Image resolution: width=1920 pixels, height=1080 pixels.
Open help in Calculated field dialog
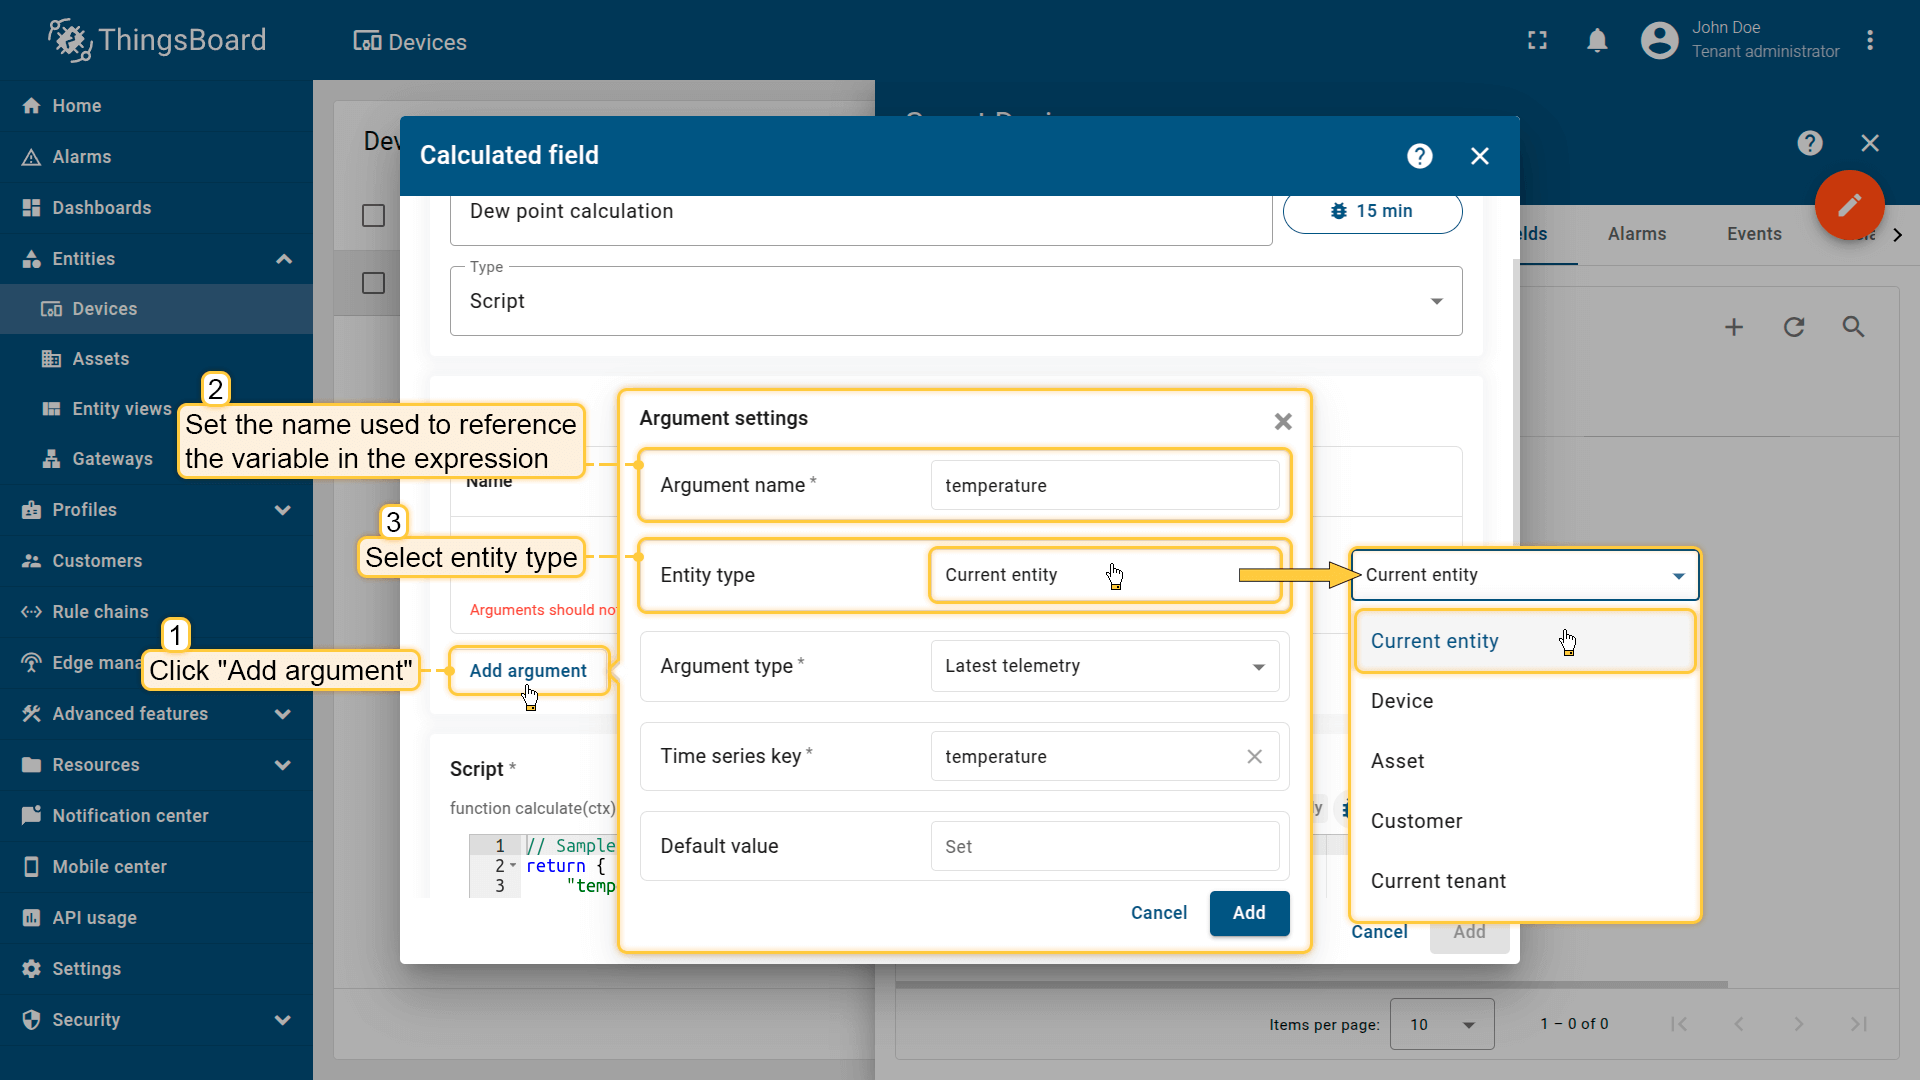1419,156
